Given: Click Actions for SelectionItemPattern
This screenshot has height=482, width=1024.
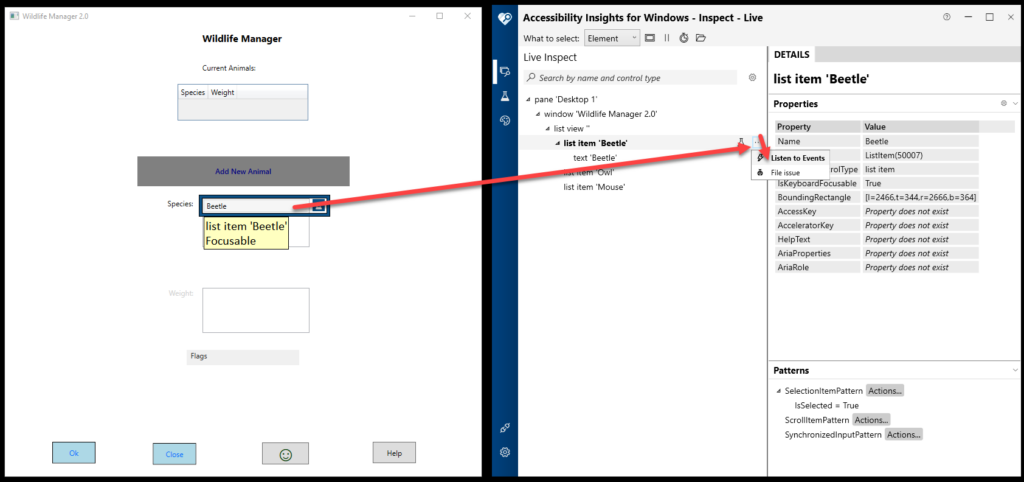Looking at the screenshot, I should coord(885,391).
